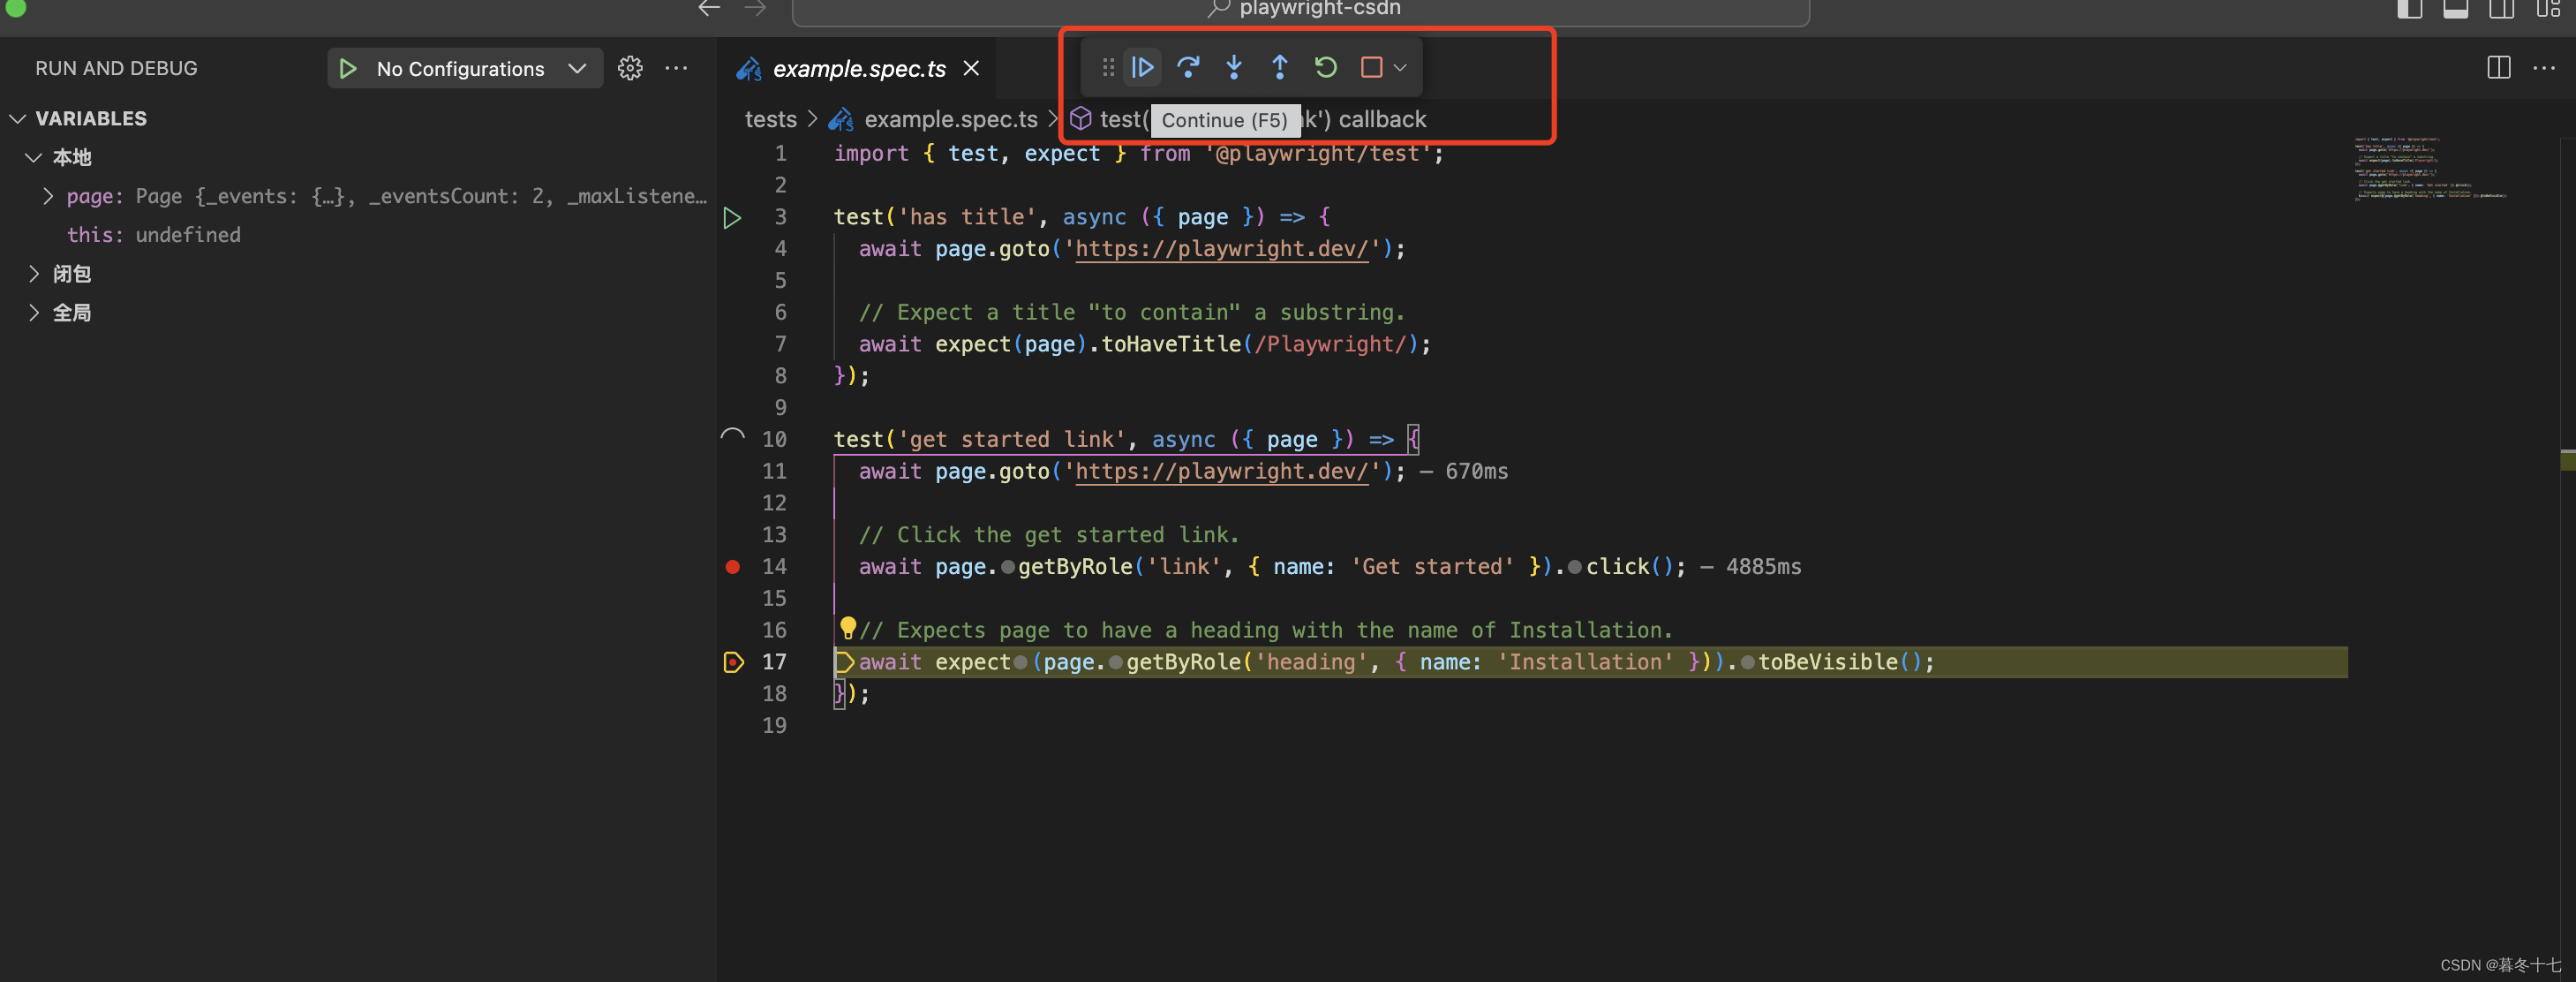Click the callback breadcrumb item

[x=1382, y=120]
